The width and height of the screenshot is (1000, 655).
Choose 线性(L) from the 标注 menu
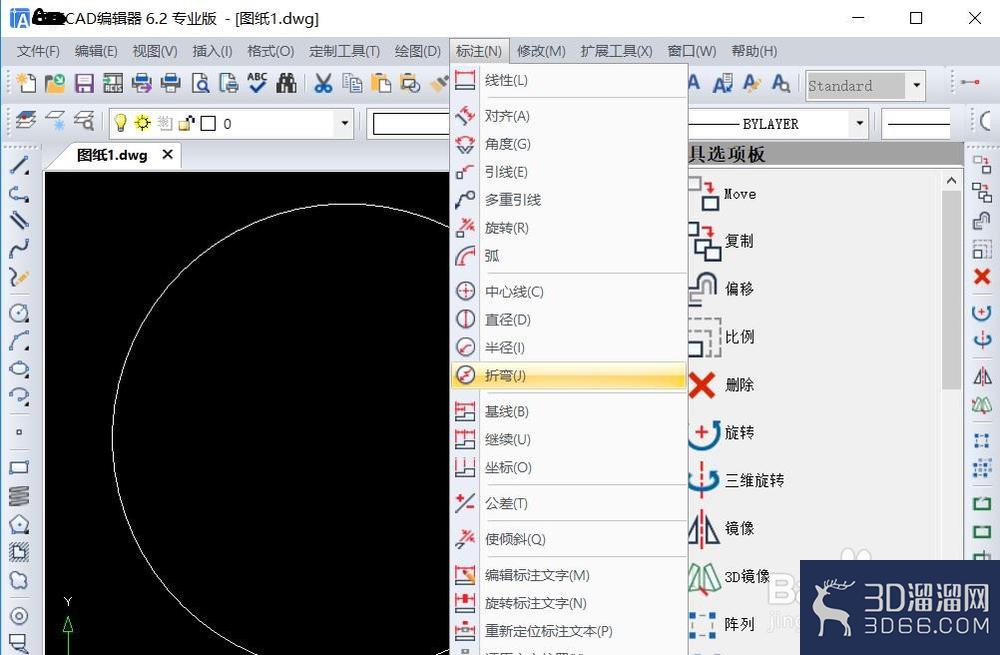[569, 80]
